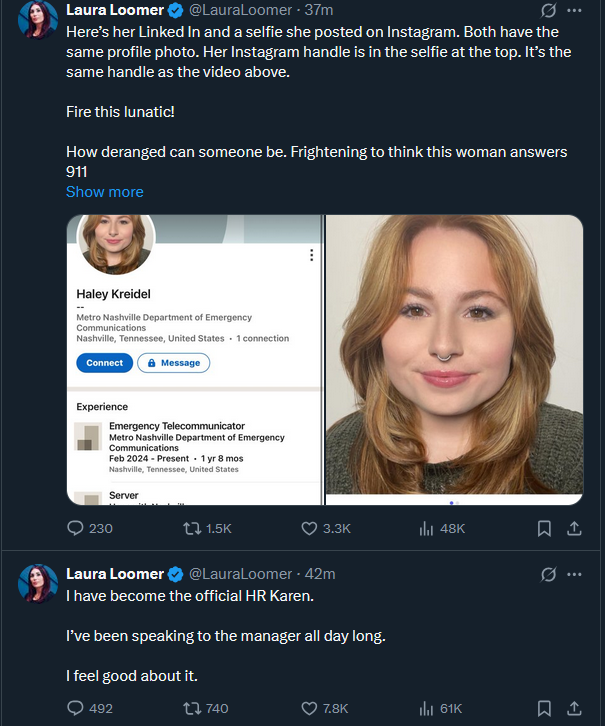Open the three-dot menu on the first tweet
This screenshot has height=726, width=605.
tap(574, 10)
